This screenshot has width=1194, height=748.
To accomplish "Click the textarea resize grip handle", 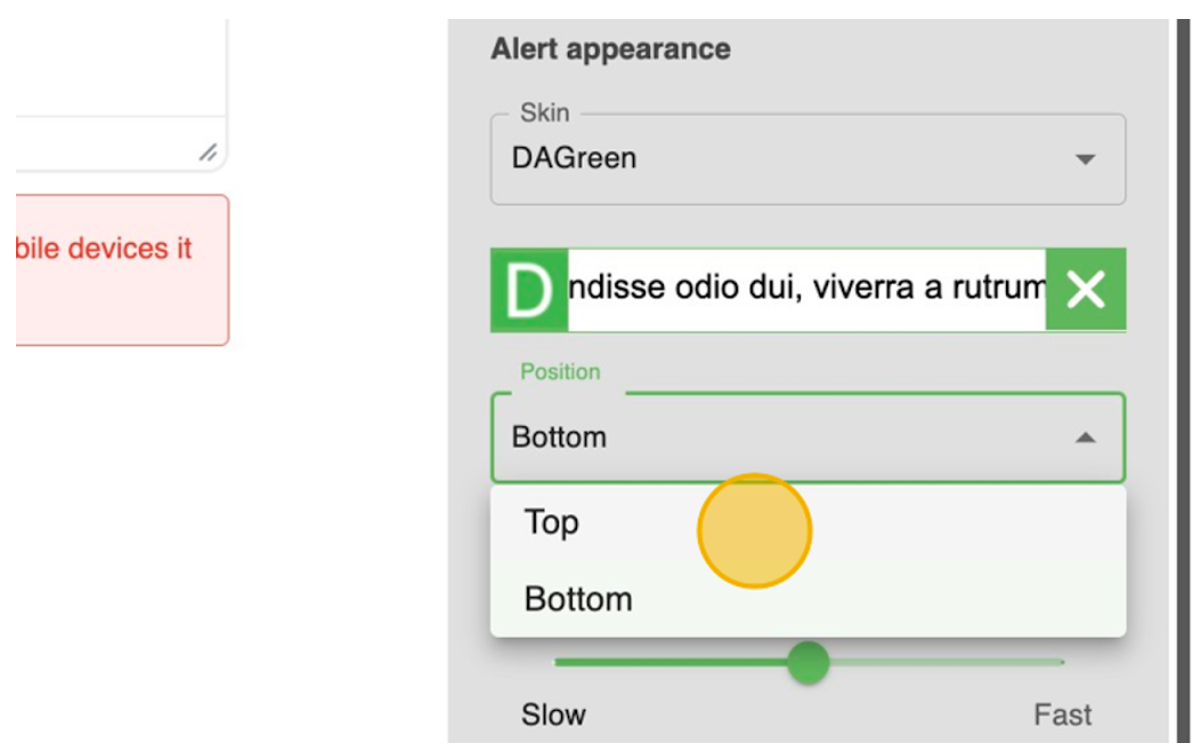I will pyautogui.click(x=208, y=153).
